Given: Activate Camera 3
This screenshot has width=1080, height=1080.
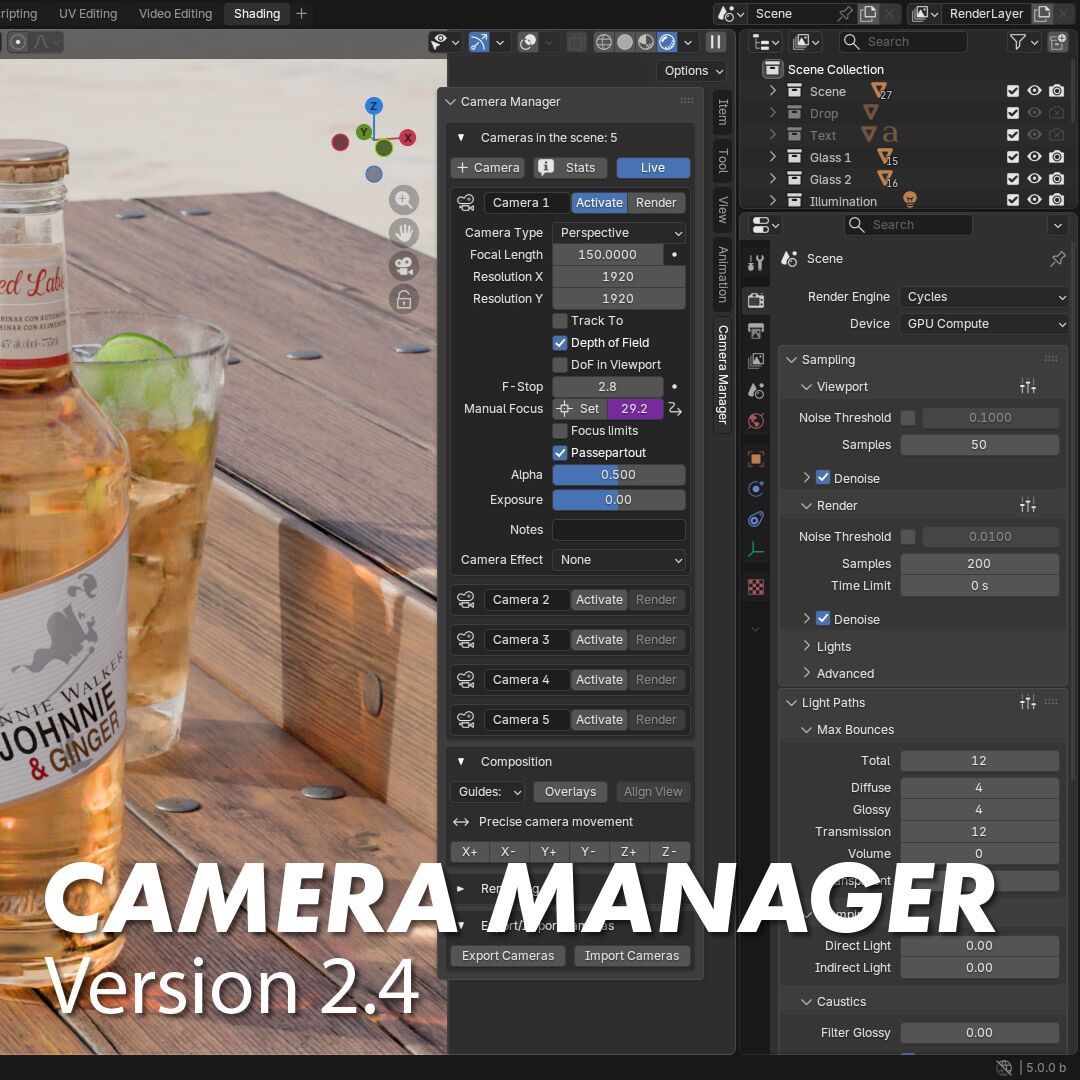Looking at the screenshot, I should 599,640.
